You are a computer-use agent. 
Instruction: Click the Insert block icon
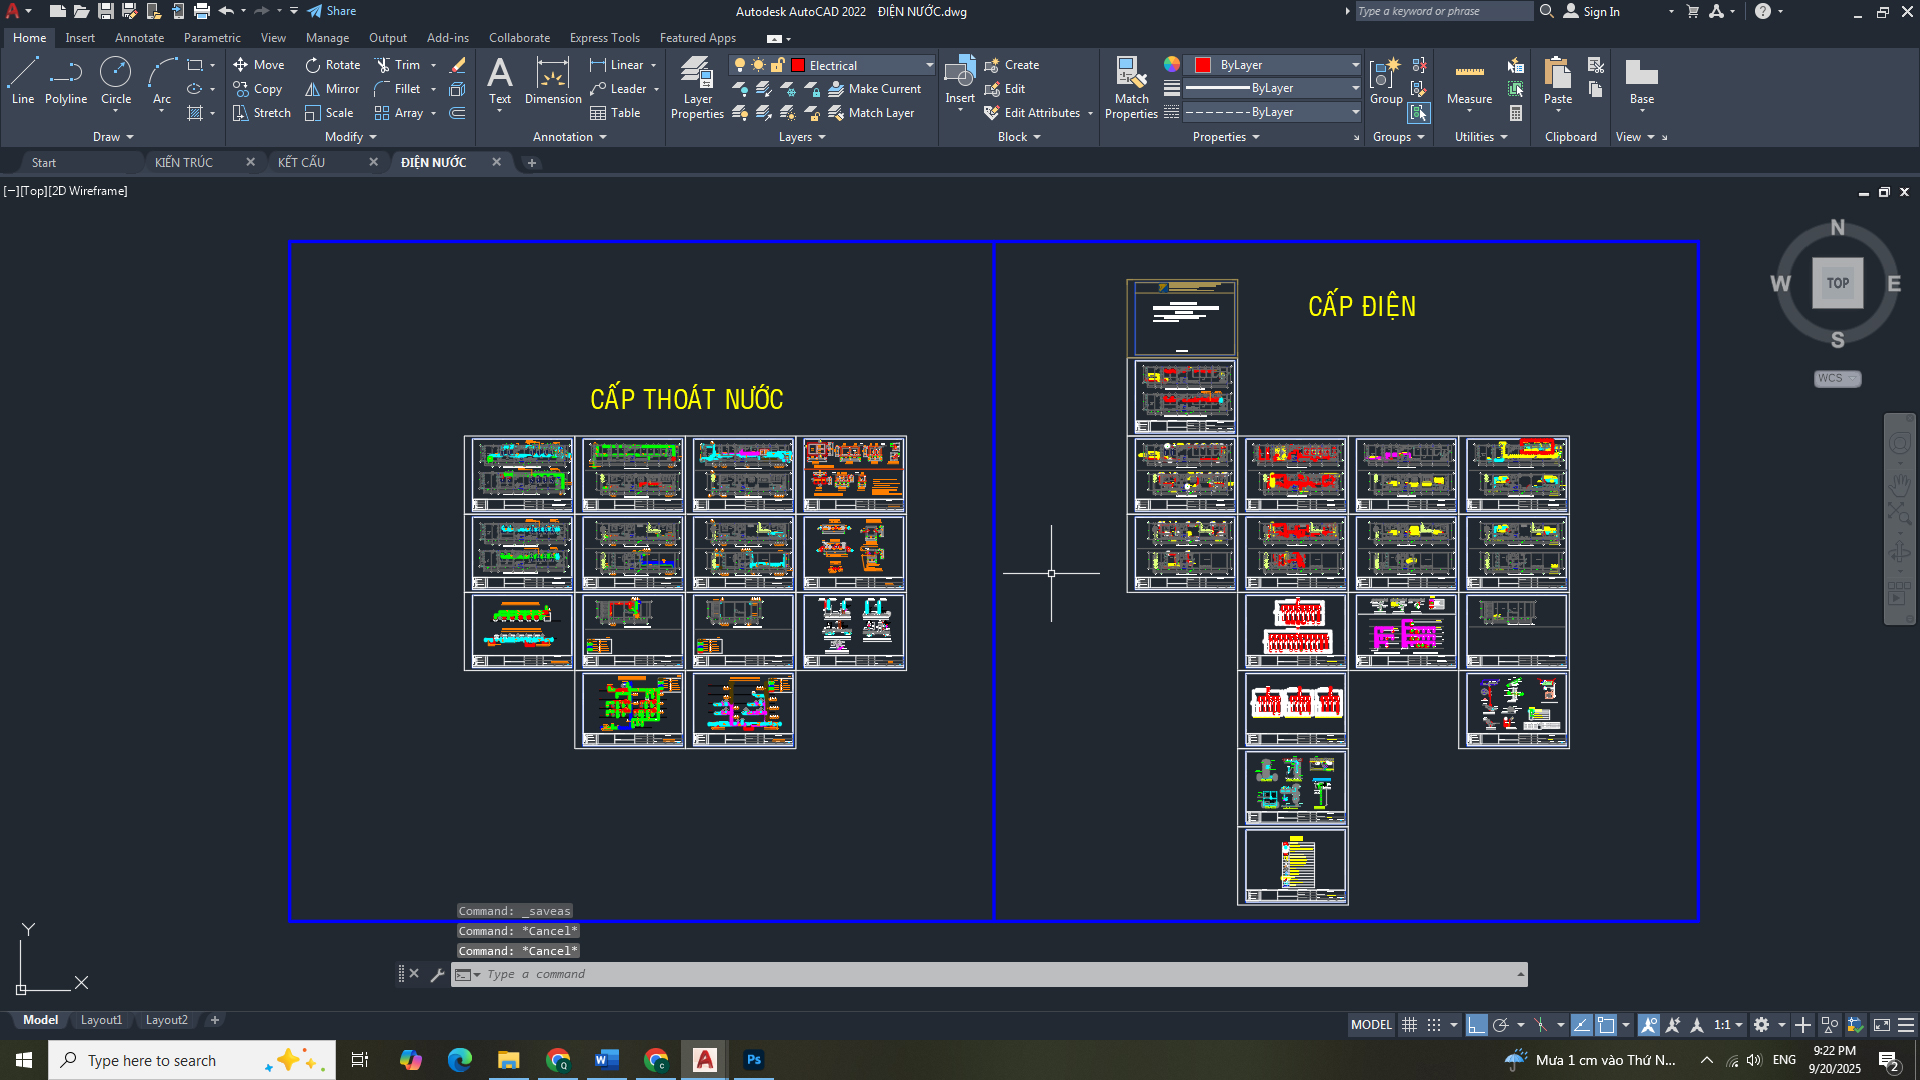[959, 74]
